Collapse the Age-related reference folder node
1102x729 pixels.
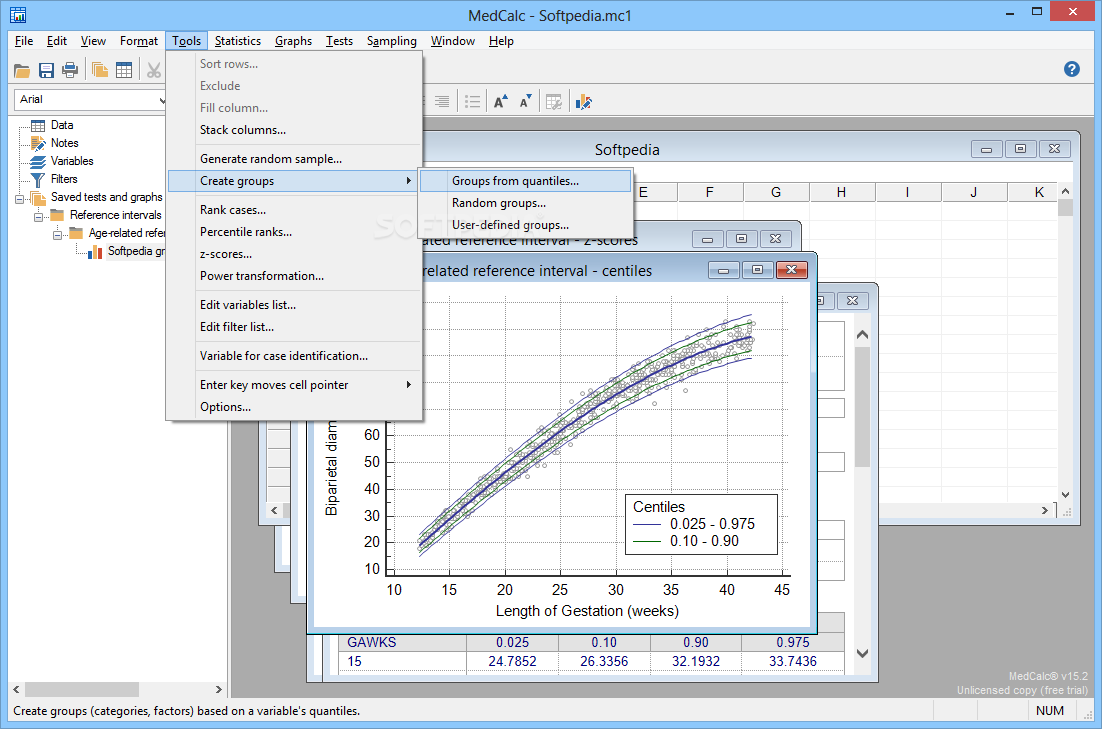[58, 235]
